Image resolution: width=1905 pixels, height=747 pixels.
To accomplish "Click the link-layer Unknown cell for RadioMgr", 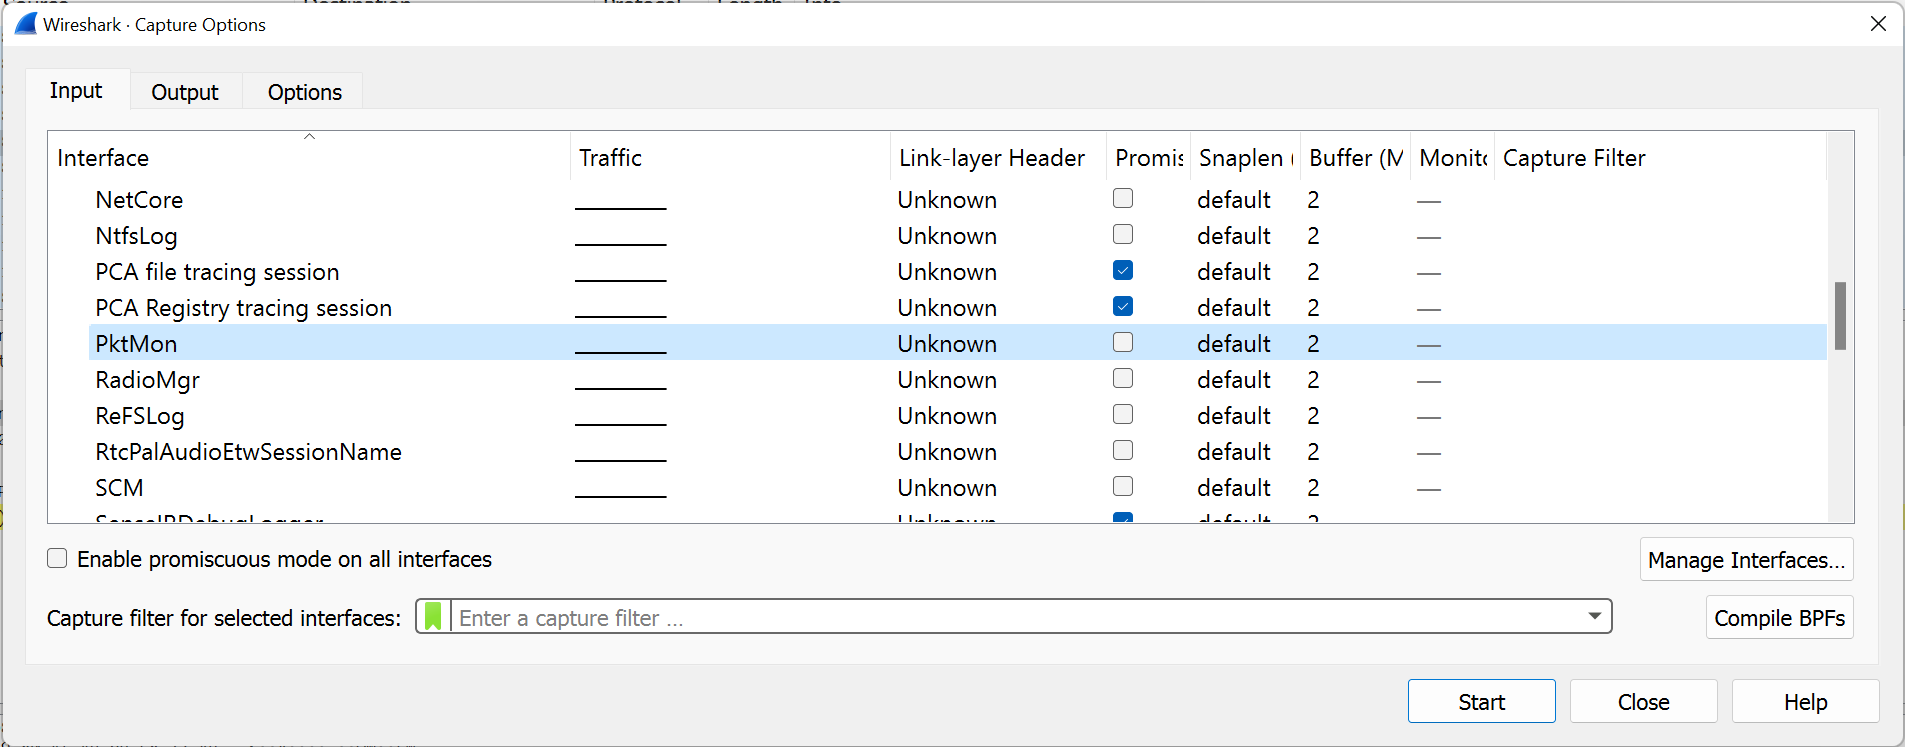I will 947,379.
